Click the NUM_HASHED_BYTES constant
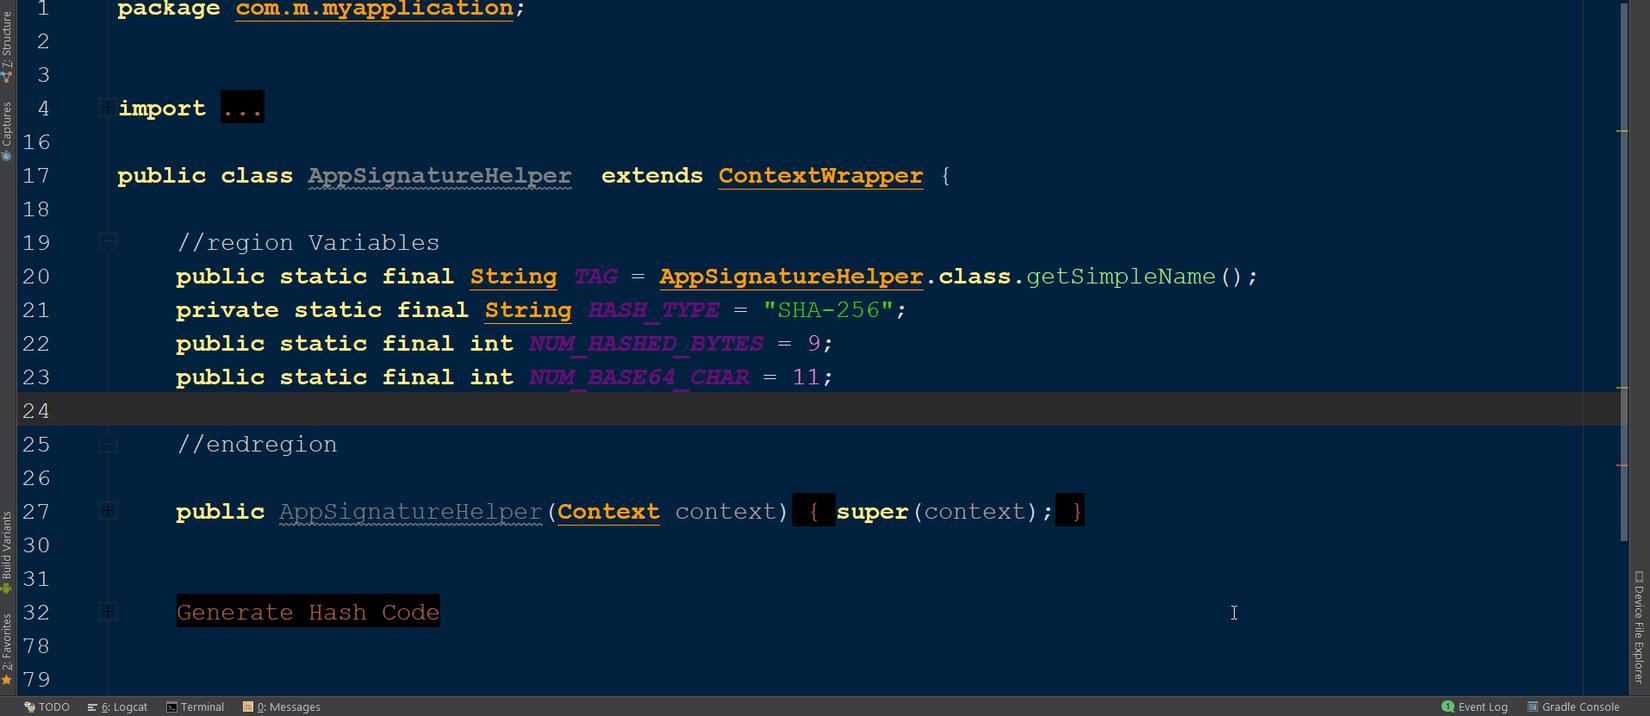The image size is (1650, 716). (x=646, y=343)
